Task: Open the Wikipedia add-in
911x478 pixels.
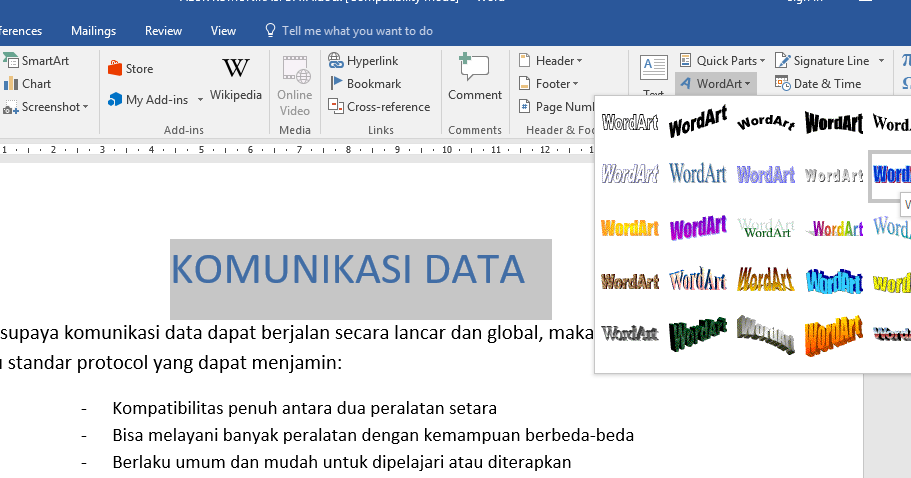Action: [236, 80]
